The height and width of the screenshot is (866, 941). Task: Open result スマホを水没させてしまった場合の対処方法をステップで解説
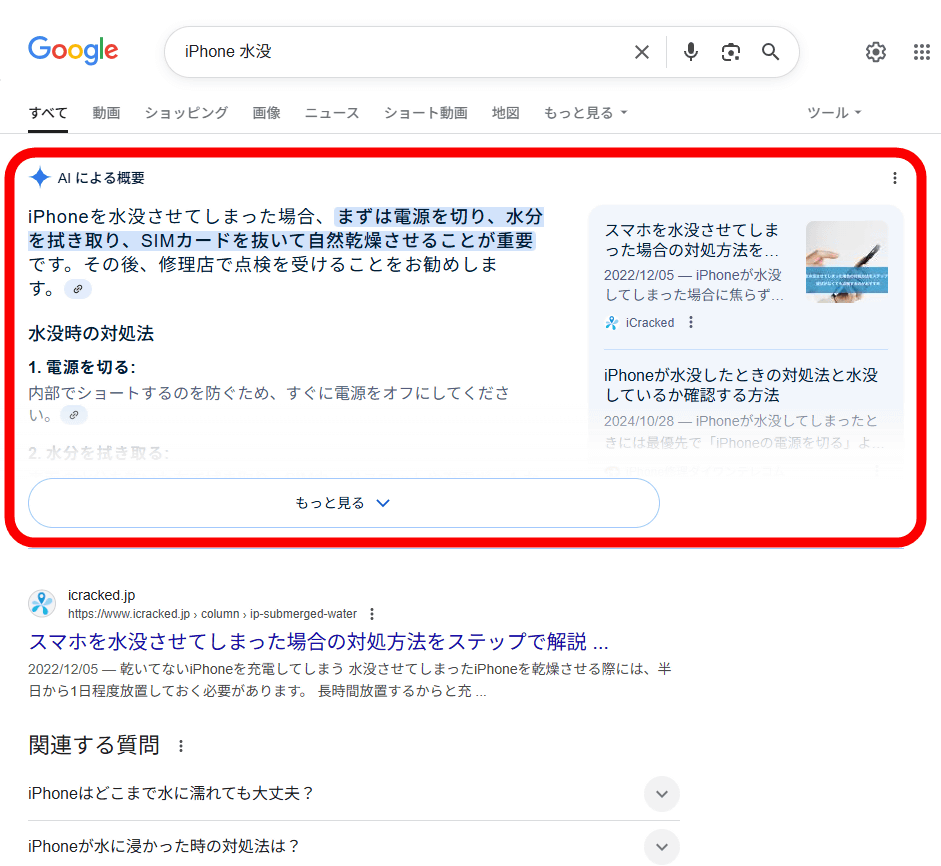point(318,642)
